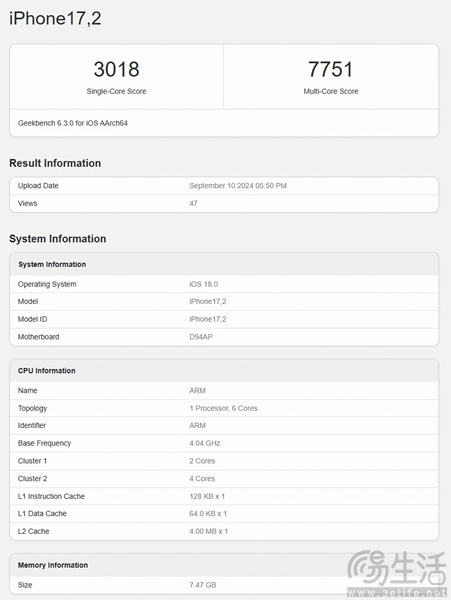The image size is (451, 600).
Task: Click the 7751 multi-core score value
Action: click(331, 69)
